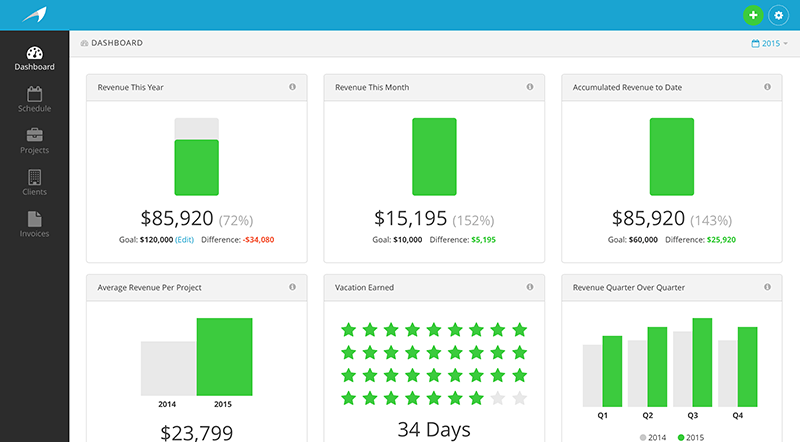Expand the 2015 year dropdown
This screenshot has width=800, height=442.
[x=769, y=44]
